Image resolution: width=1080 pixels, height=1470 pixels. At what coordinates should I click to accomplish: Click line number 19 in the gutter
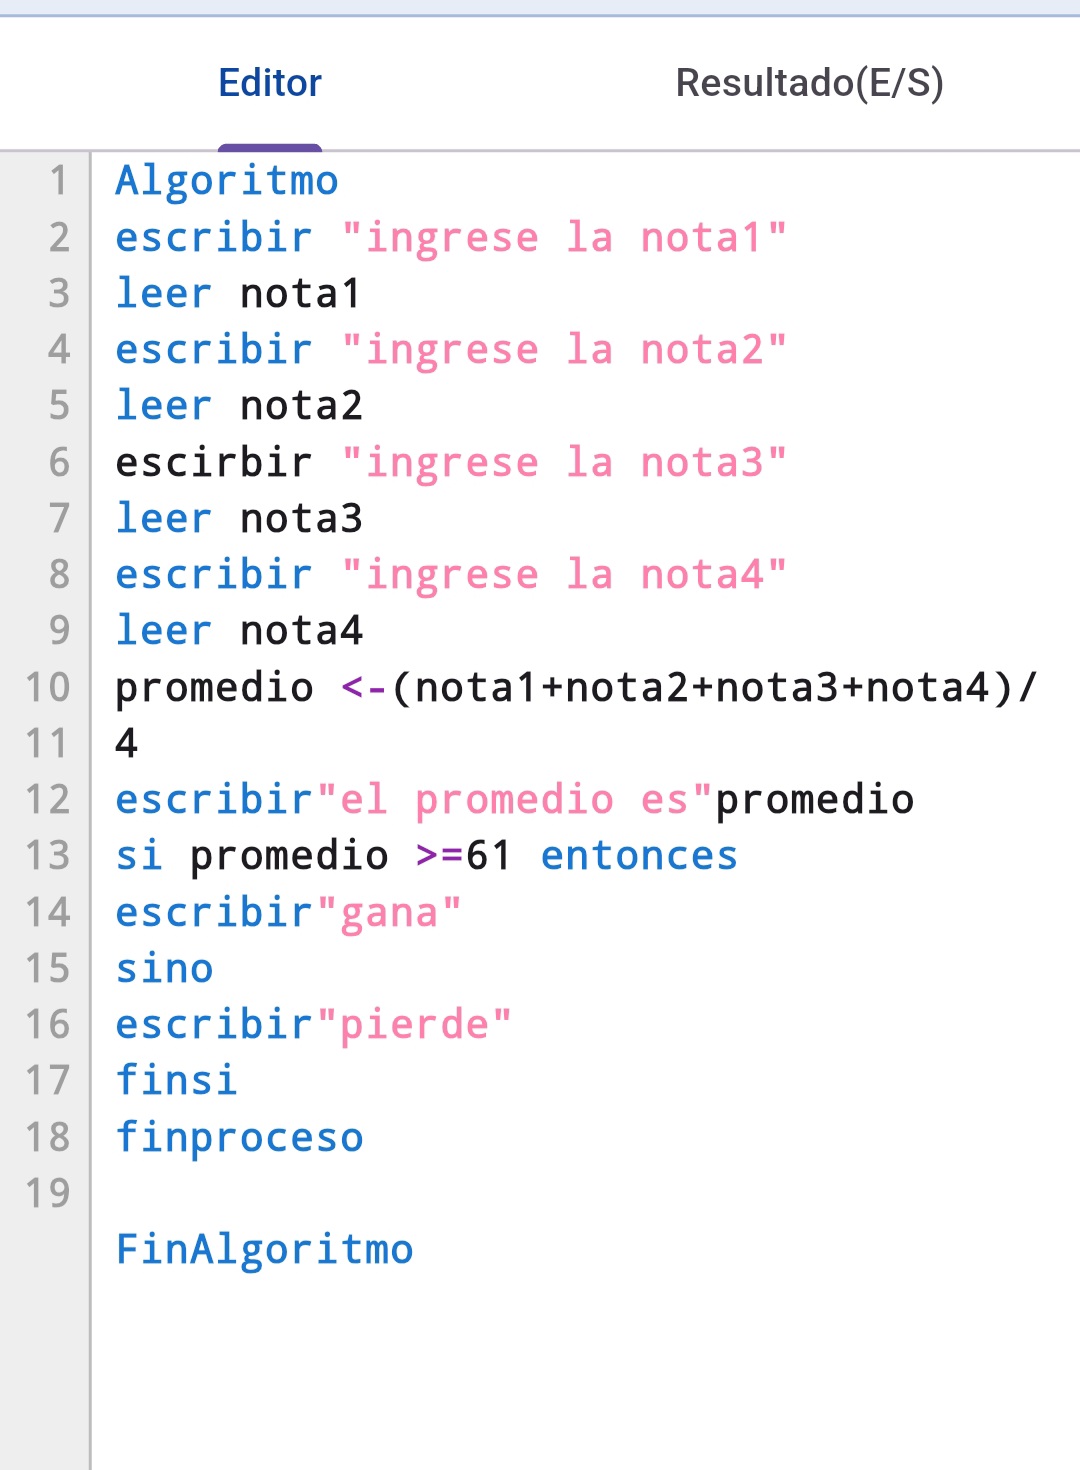(x=48, y=1194)
